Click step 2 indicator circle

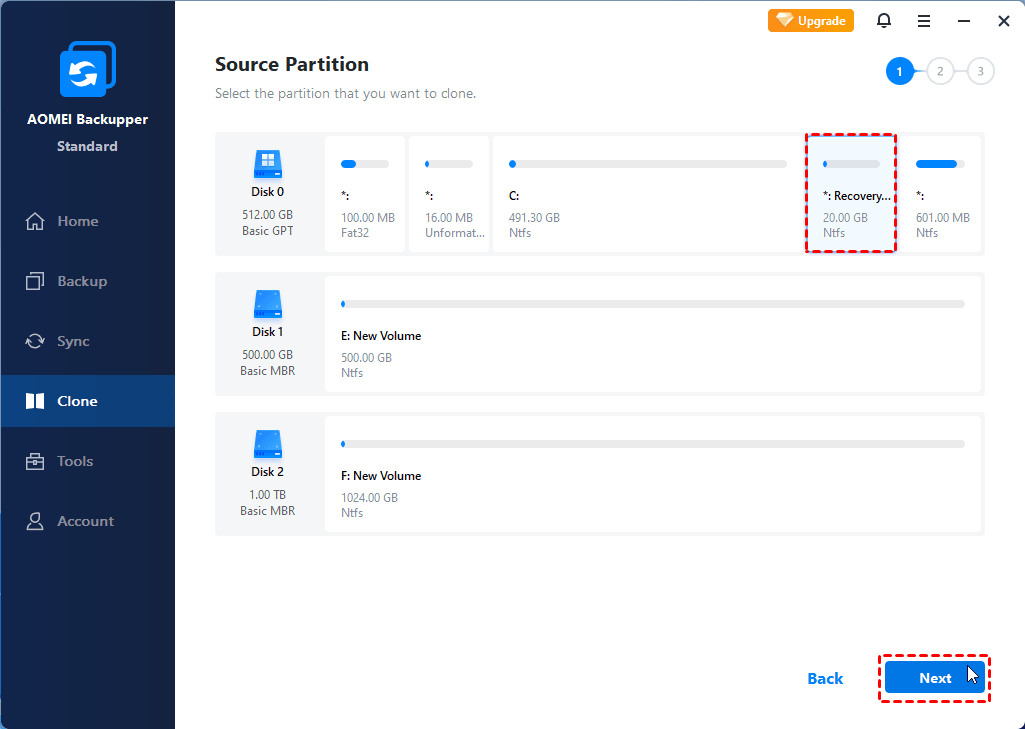(940, 71)
